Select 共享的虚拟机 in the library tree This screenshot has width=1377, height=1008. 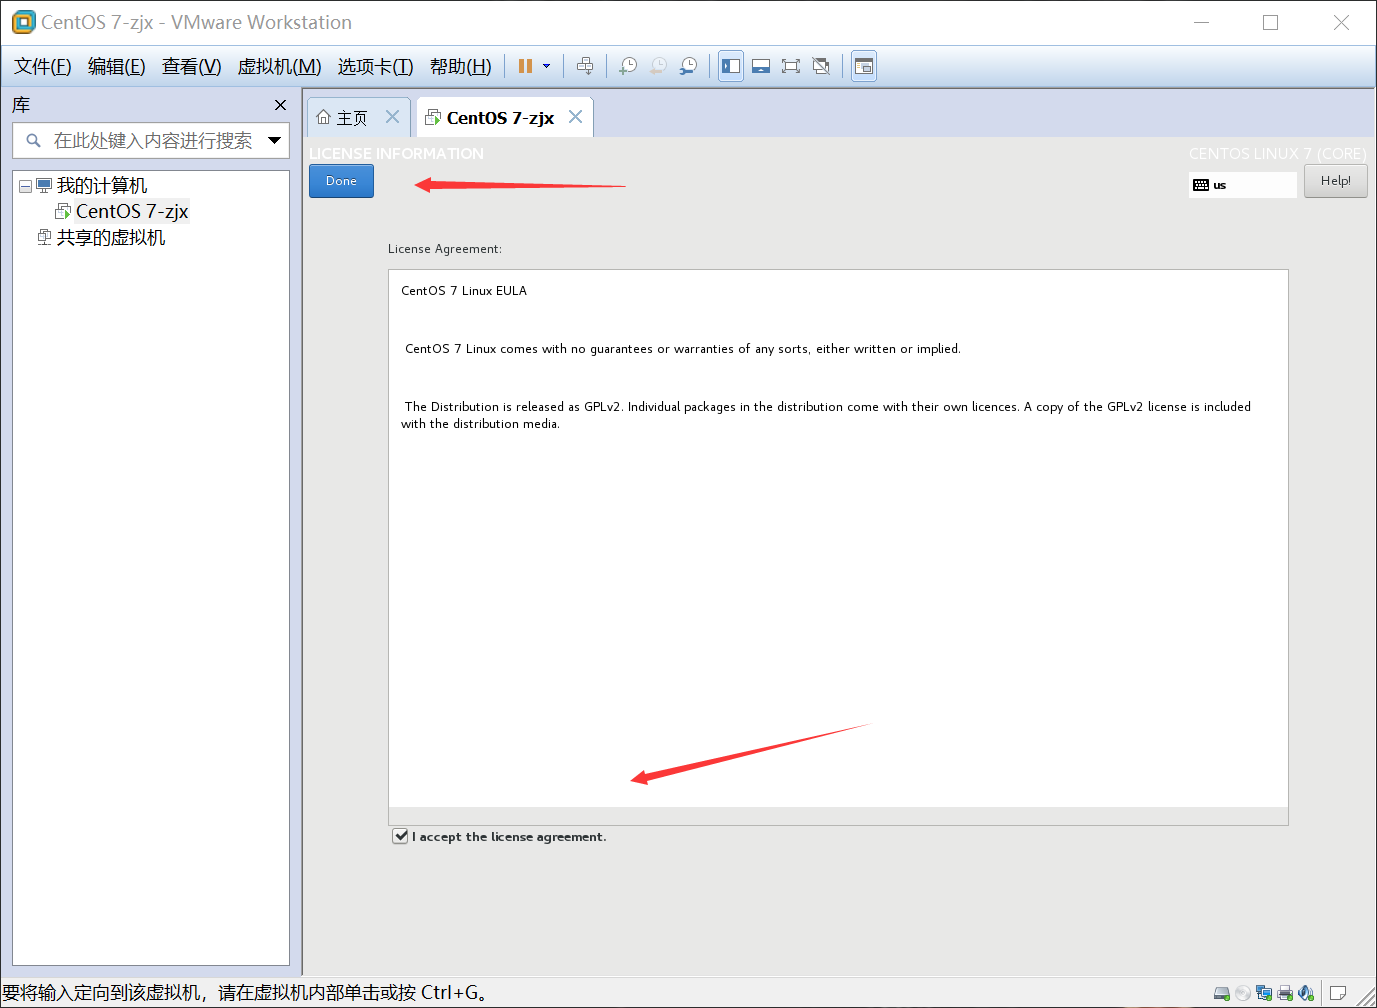tap(111, 238)
